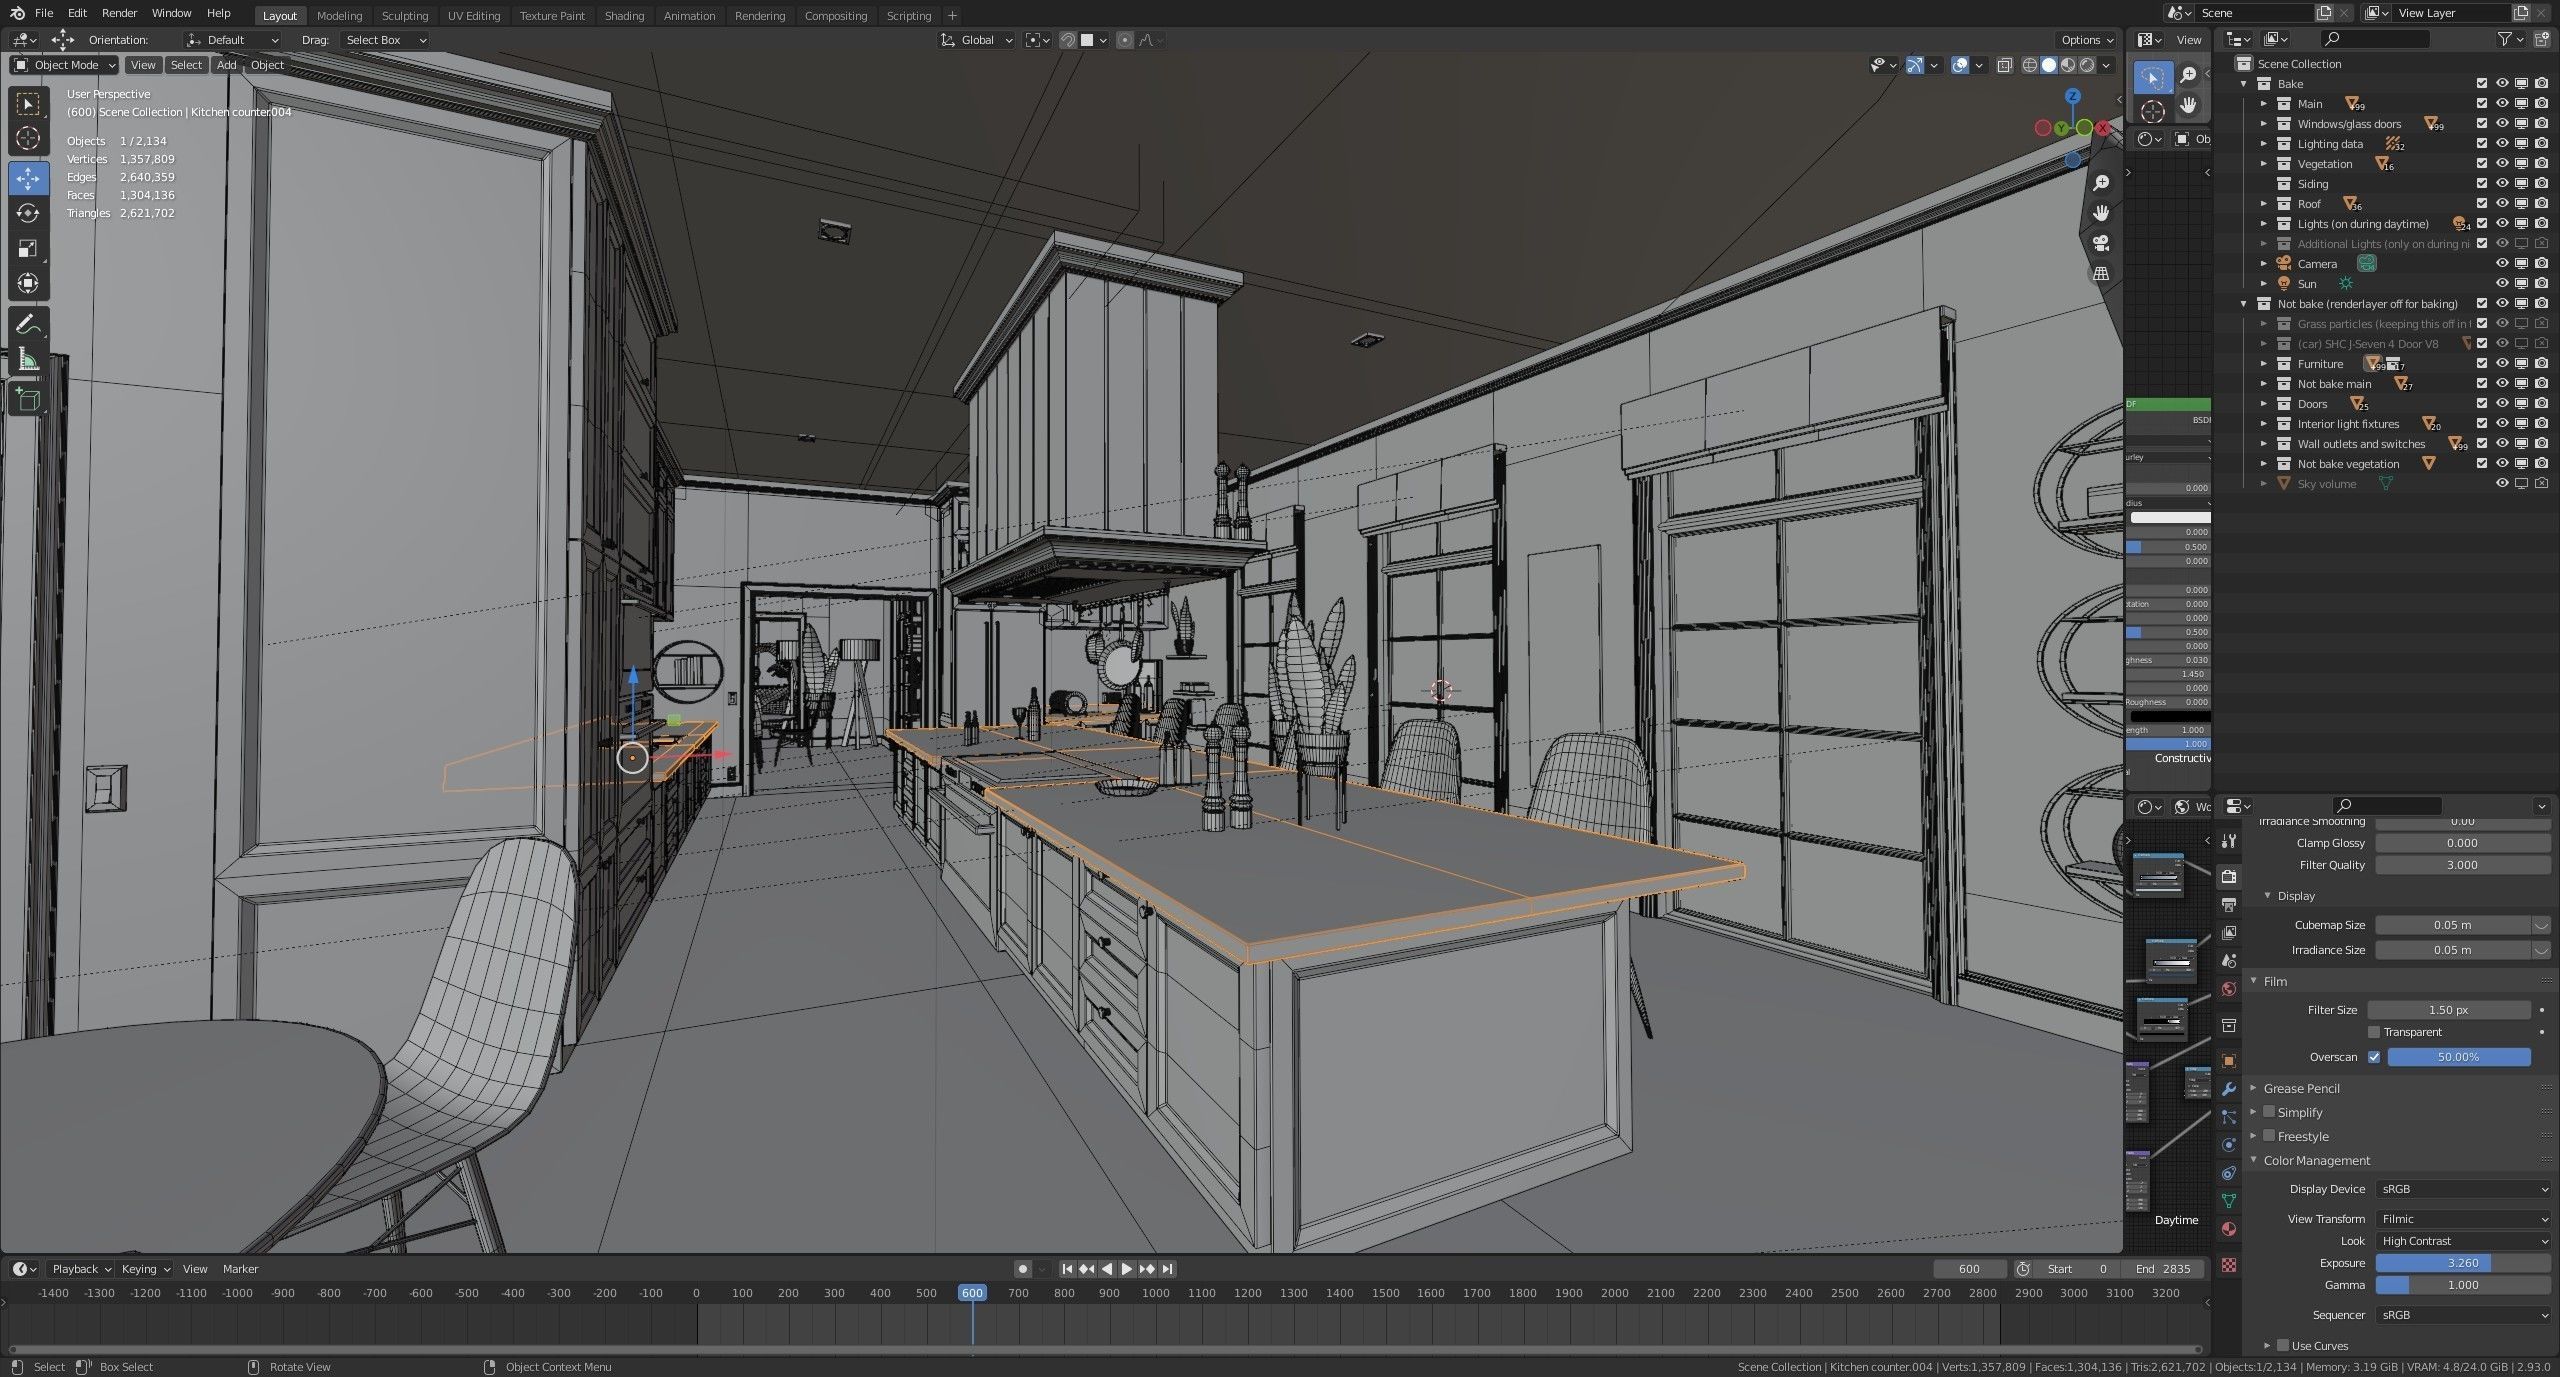Enable Use Curves checkbox
The width and height of the screenshot is (2560, 1377).
tap(2283, 1345)
